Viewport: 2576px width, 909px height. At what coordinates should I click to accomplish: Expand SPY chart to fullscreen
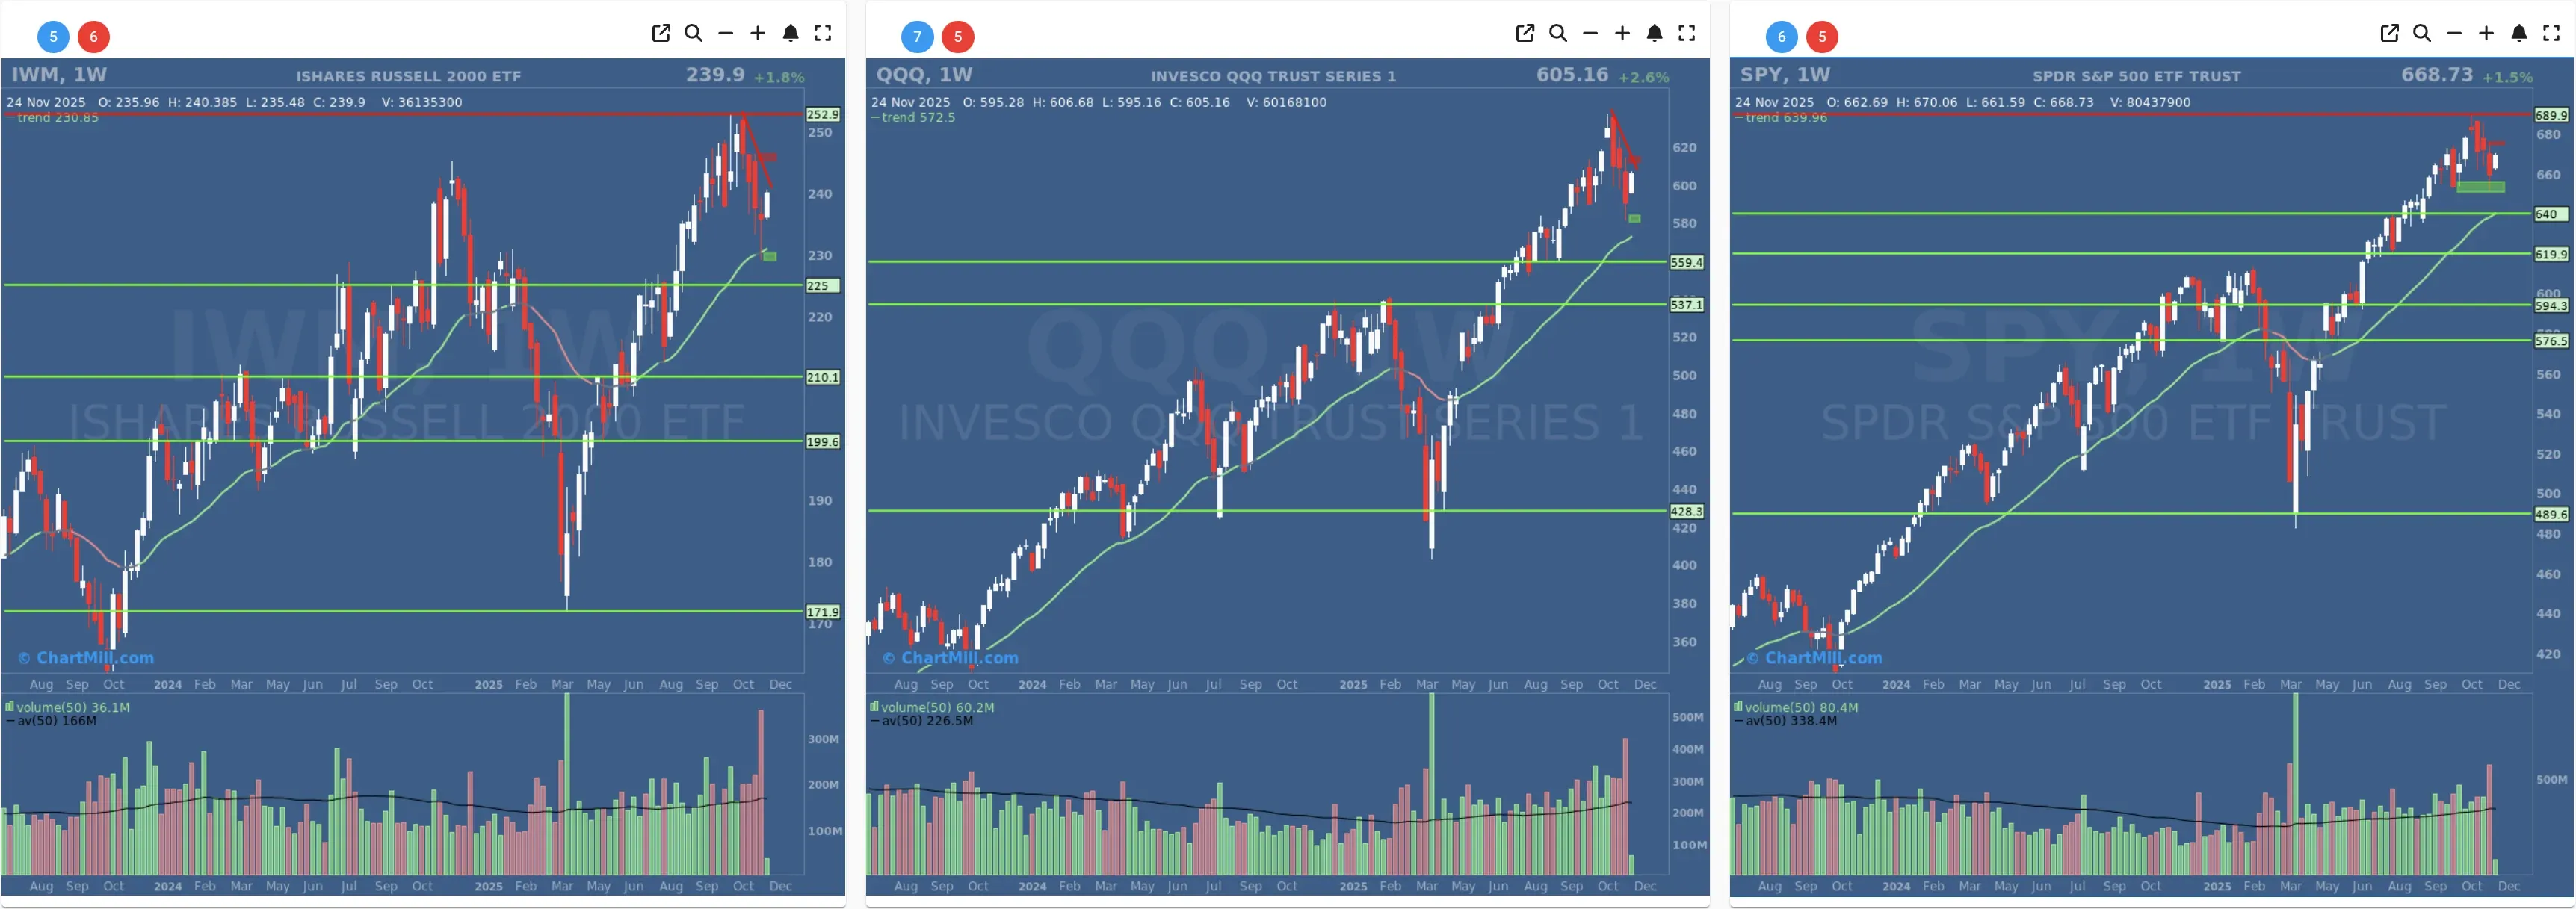click(2553, 33)
